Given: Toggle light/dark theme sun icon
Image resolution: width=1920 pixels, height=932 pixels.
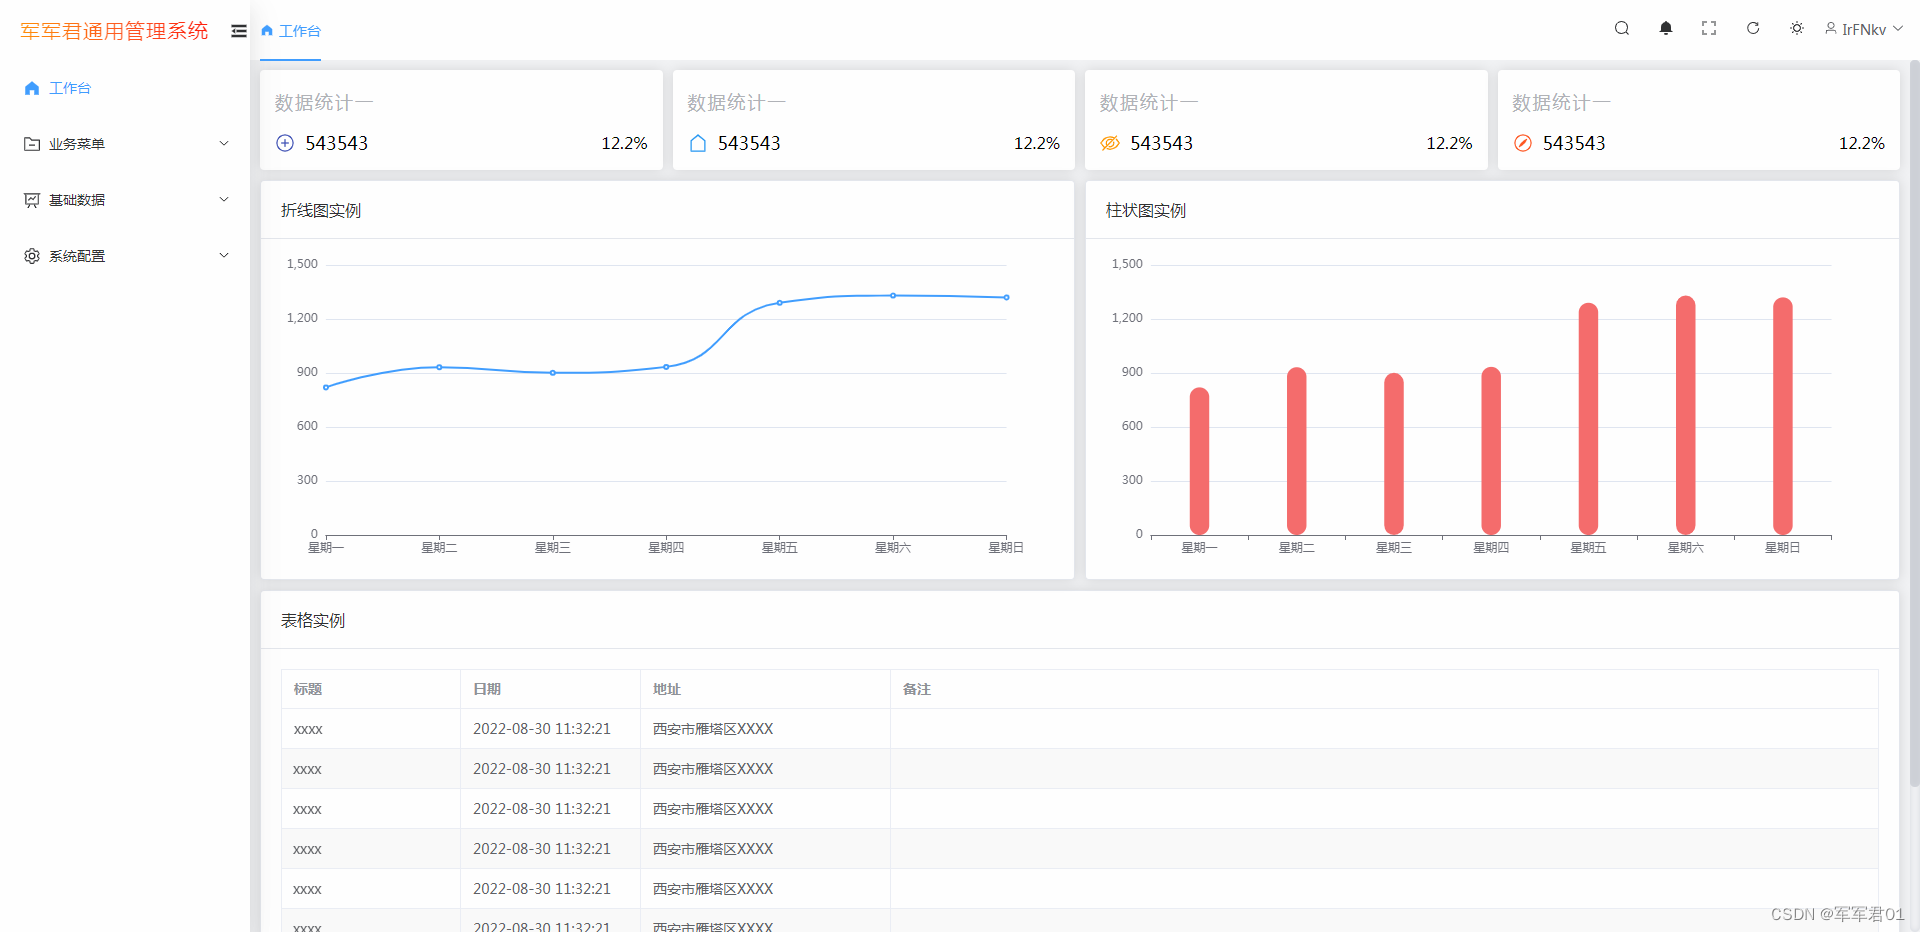Looking at the screenshot, I should click(x=1797, y=28).
